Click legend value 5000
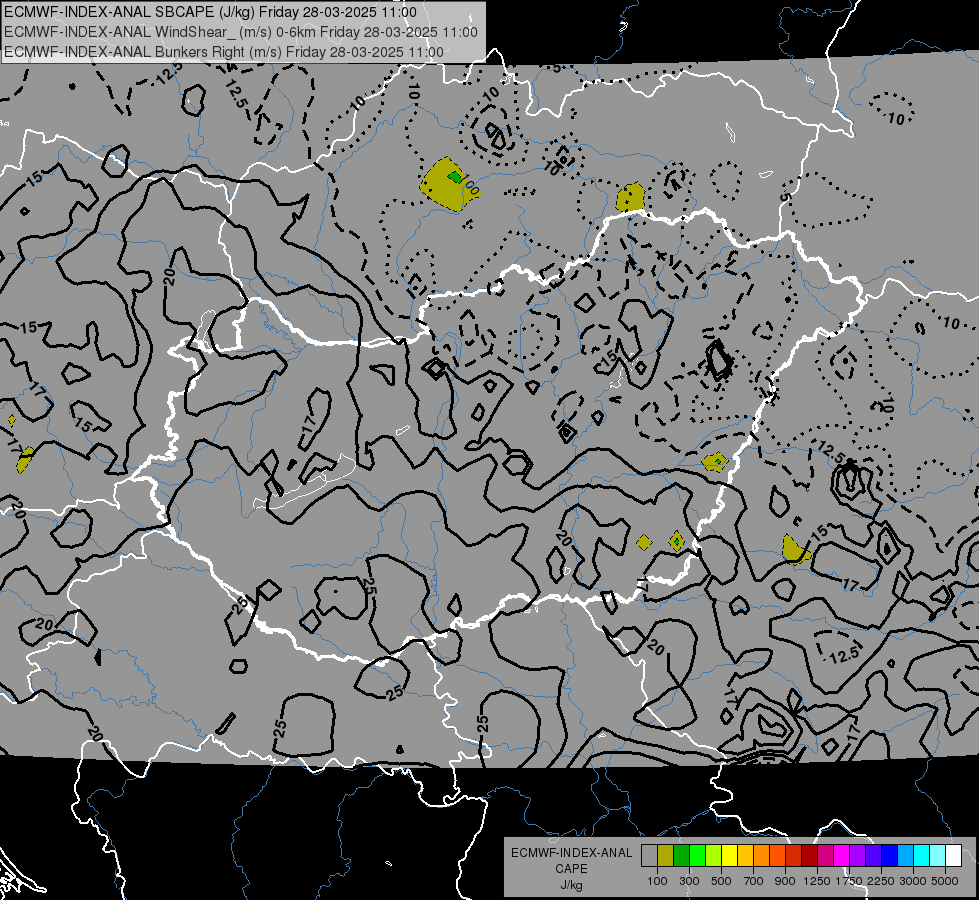 click(945, 881)
